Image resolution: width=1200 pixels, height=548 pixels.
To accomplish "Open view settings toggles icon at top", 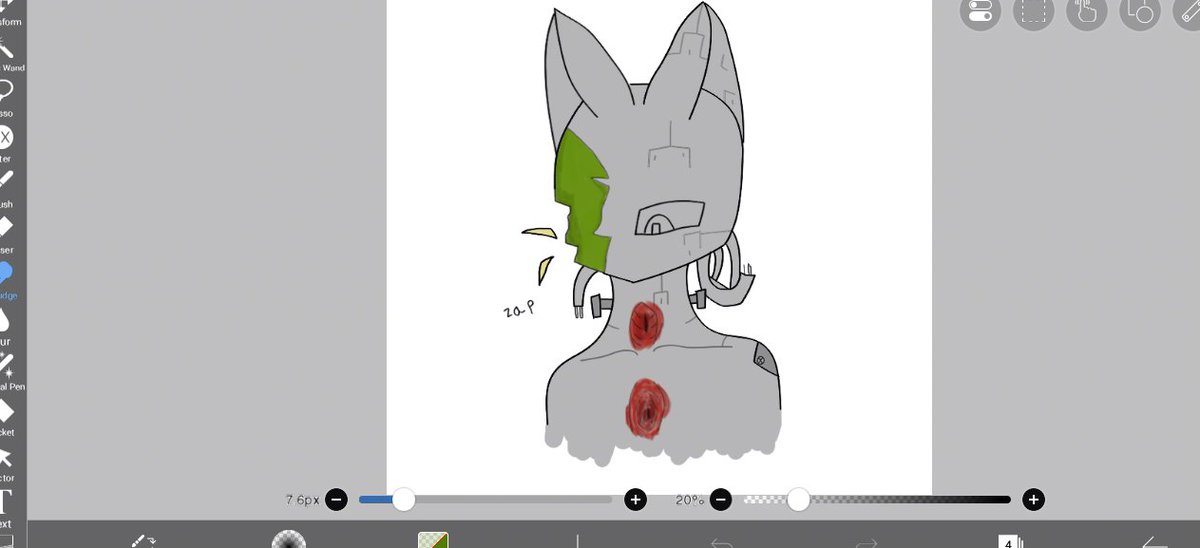I will [x=980, y=12].
